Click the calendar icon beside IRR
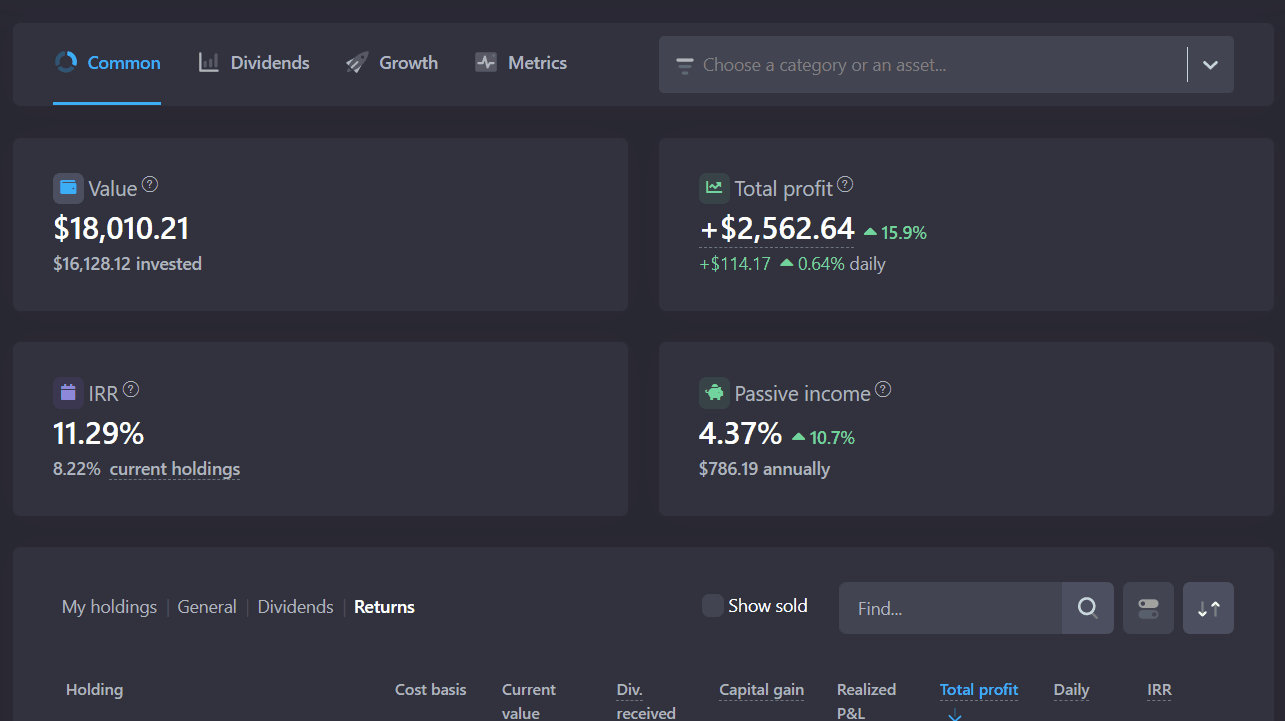 coord(68,393)
